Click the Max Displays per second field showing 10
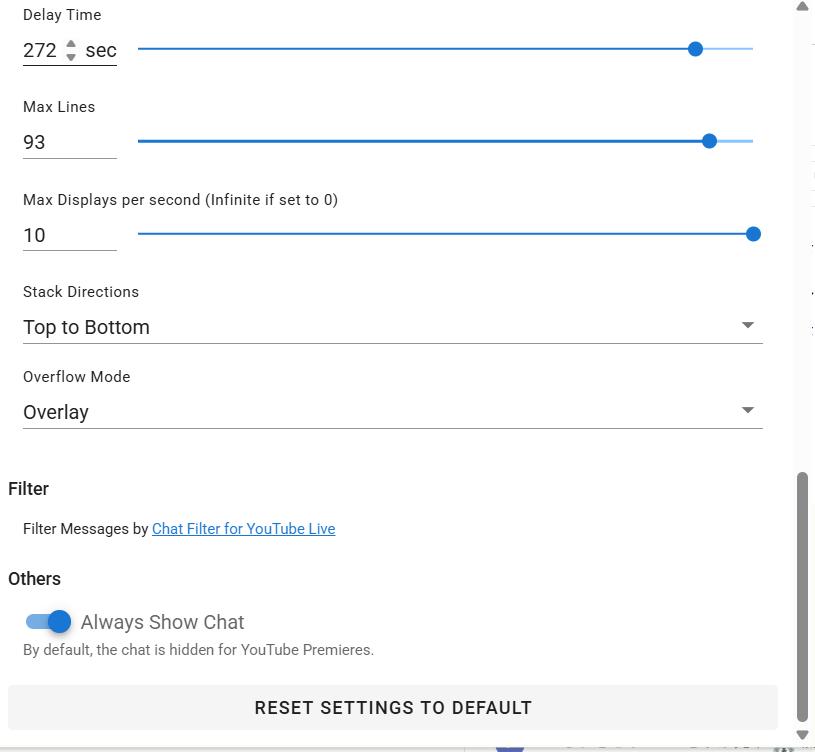This screenshot has height=752, width=815. [70, 235]
